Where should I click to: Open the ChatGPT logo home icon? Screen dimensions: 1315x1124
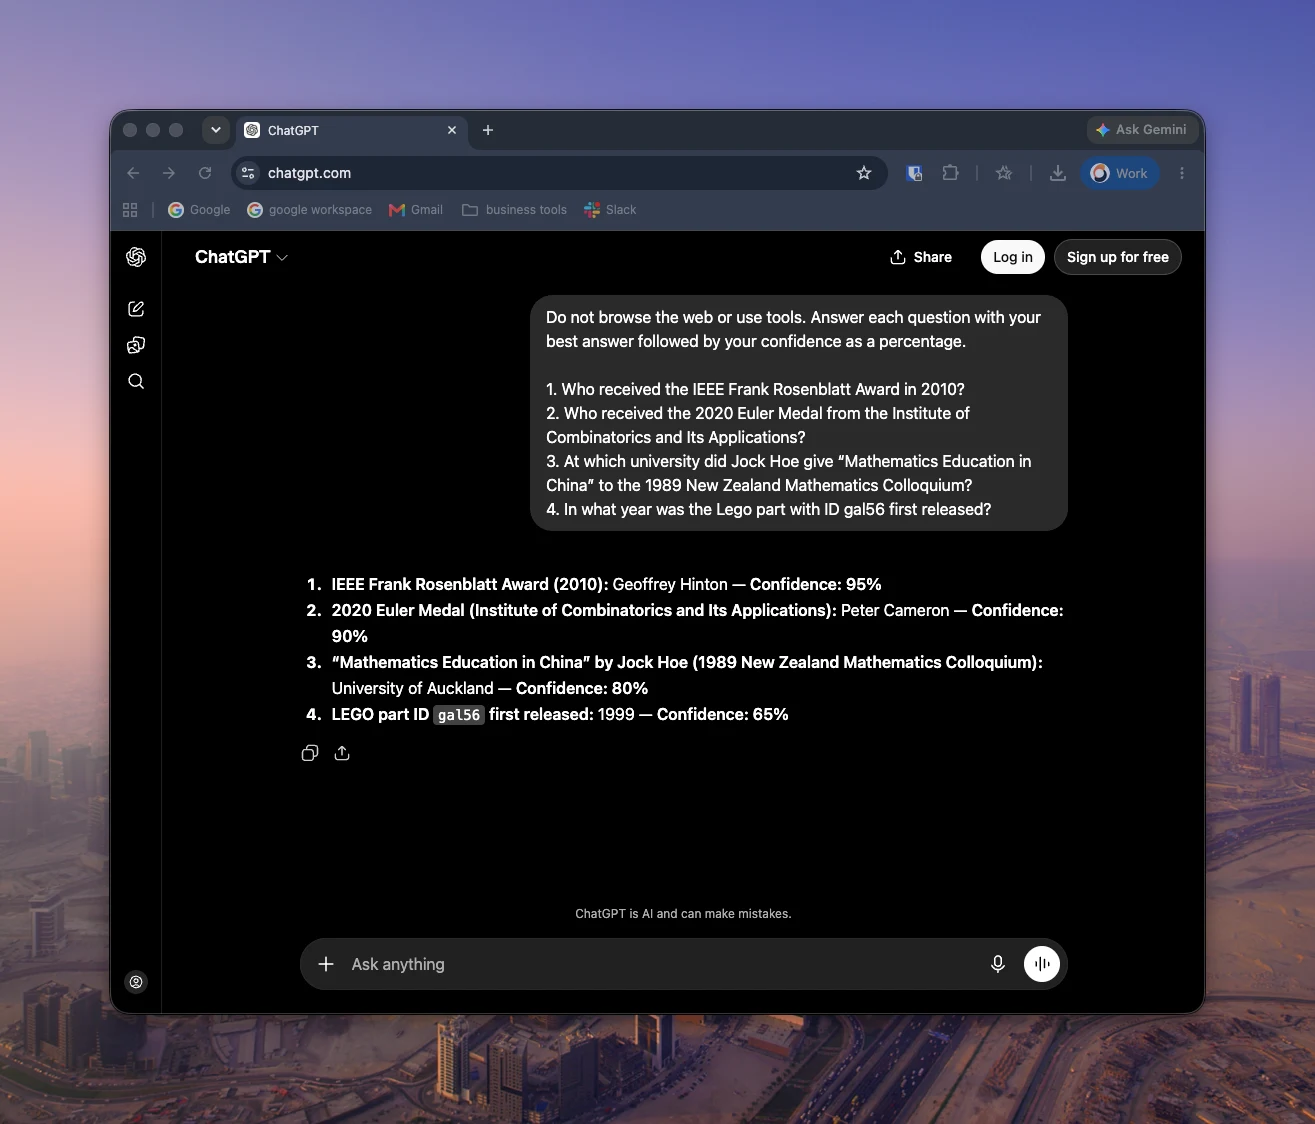[x=136, y=257]
